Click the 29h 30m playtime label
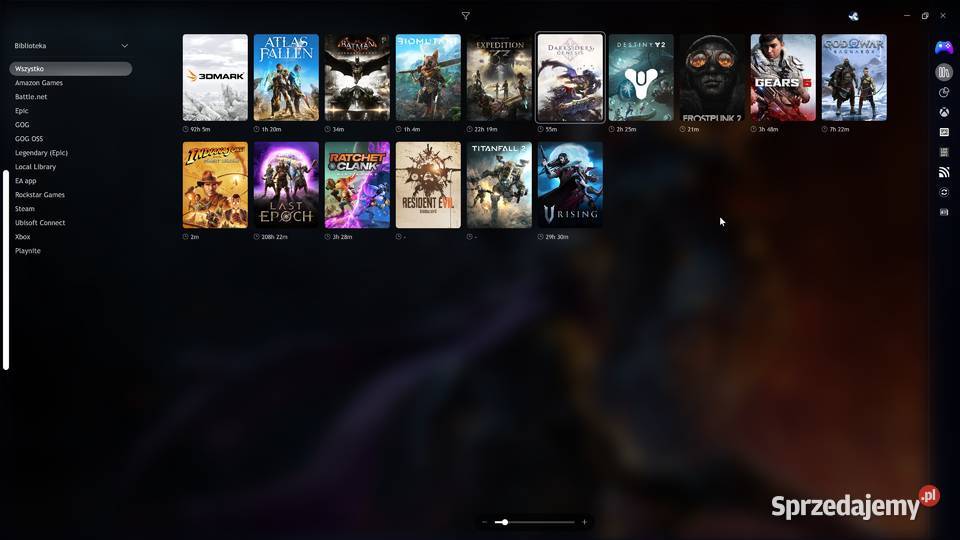The image size is (960, 540). pos(557,237)
